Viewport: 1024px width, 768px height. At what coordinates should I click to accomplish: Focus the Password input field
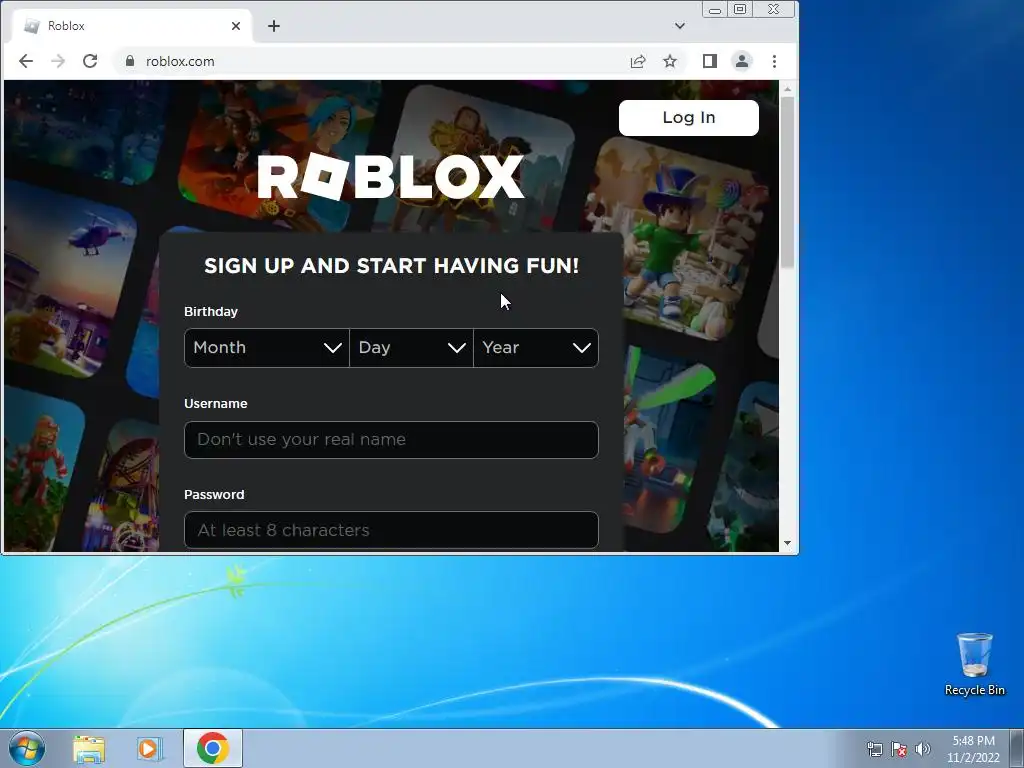(x=391, y=530)
